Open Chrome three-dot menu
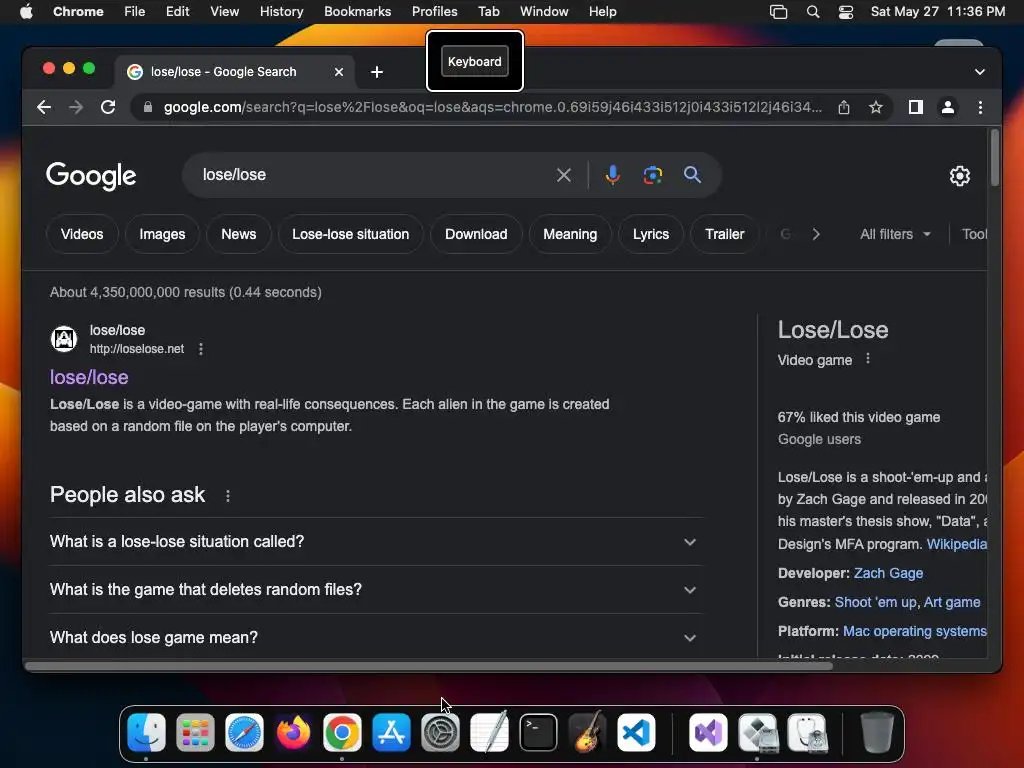The width and height of the screenshot is (1024, 768). coord(980,107)
